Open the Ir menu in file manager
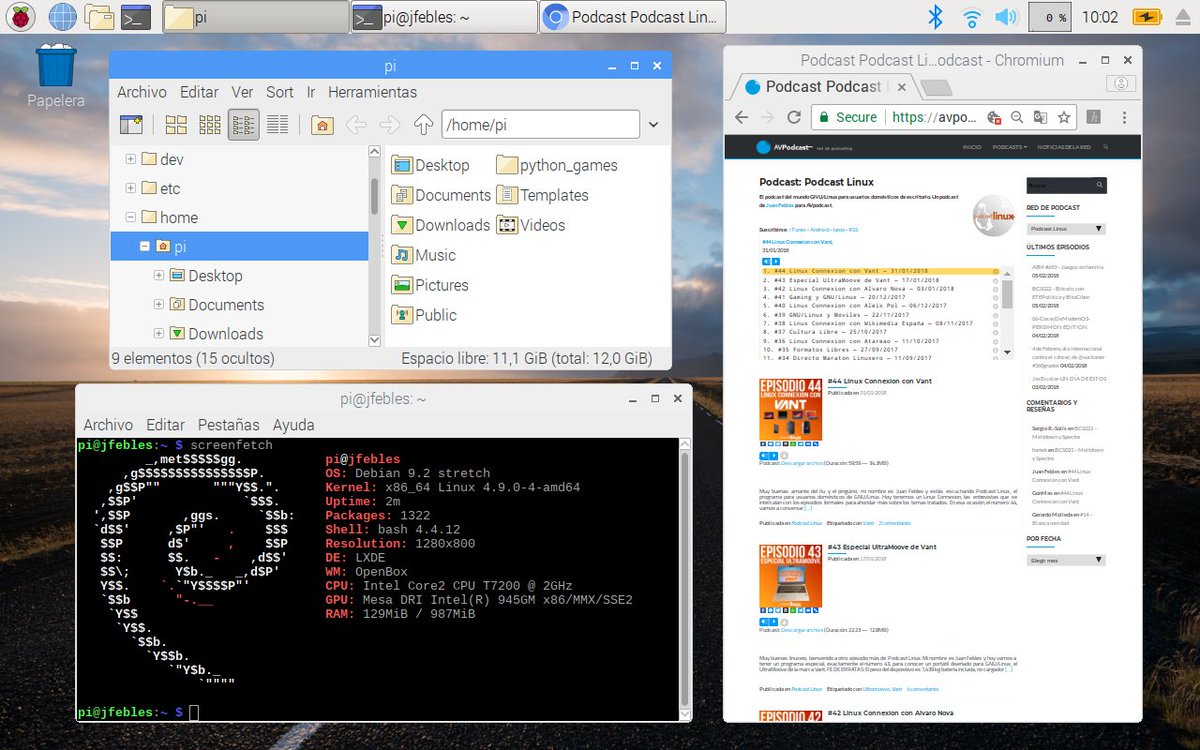This screenshot has width=1200, height=750. (311, 92)
